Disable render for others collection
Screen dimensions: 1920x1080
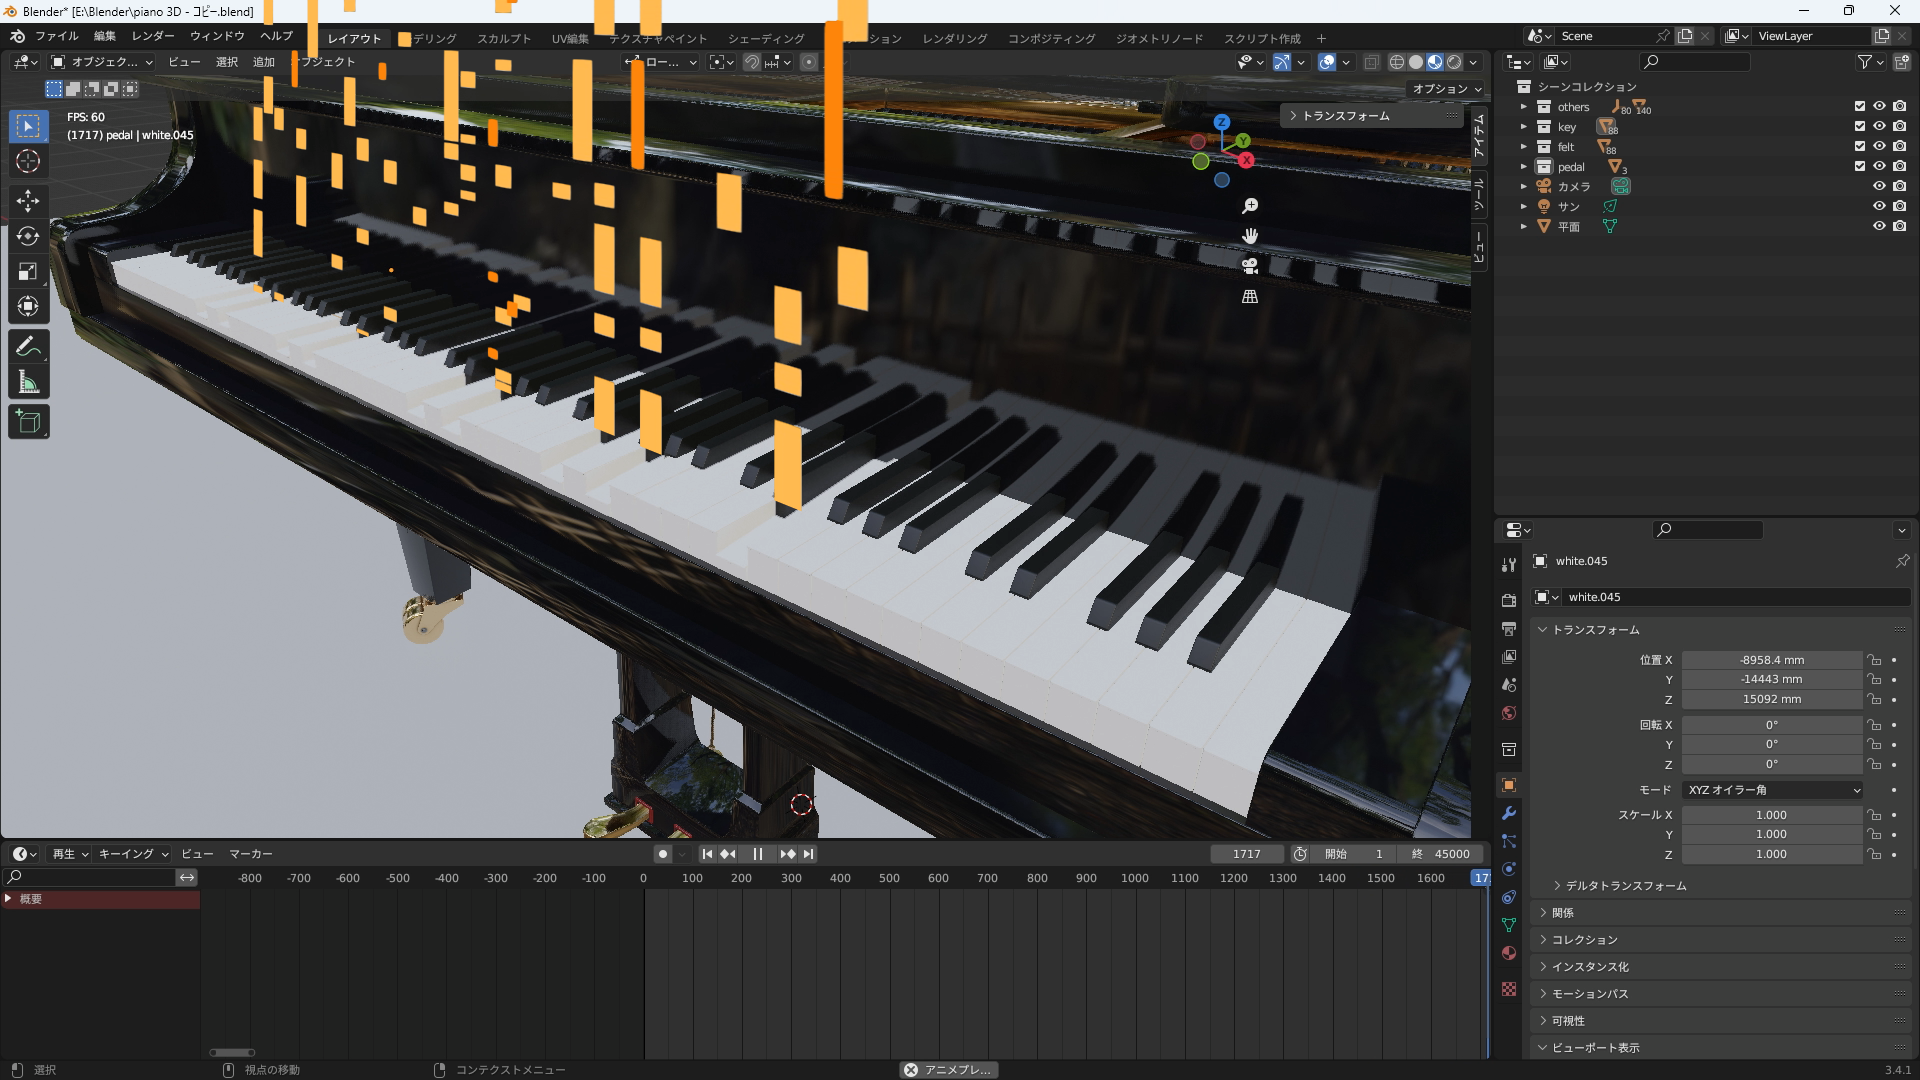pyautogui.click(x=1899, y=106)
